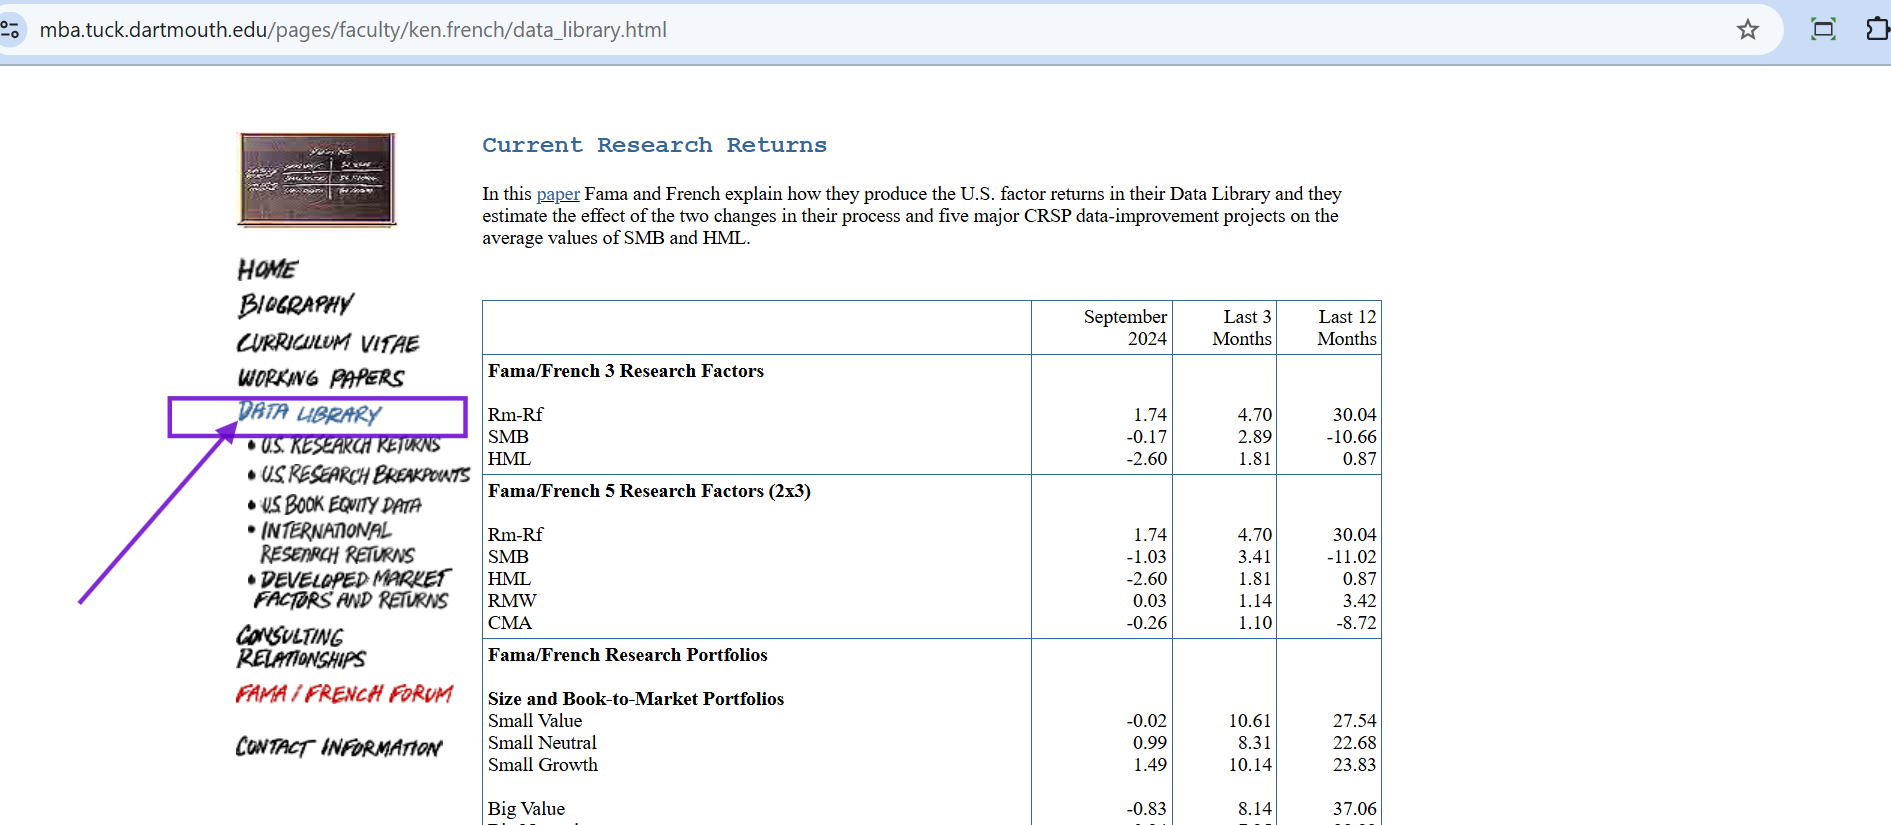Click the Small Growth 1.49 value
This screenshot has width=1891, height=825.
pos(1150,765)
